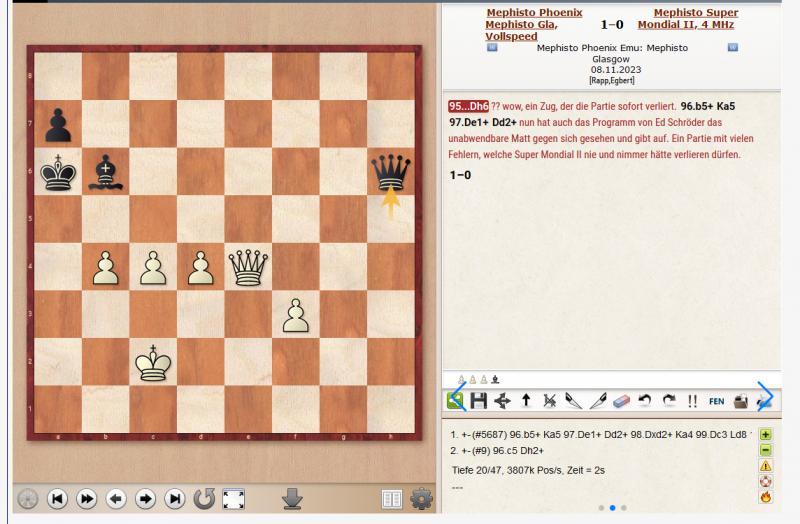
Task: Flip the chess board orientation
Action: pos(204,497)
